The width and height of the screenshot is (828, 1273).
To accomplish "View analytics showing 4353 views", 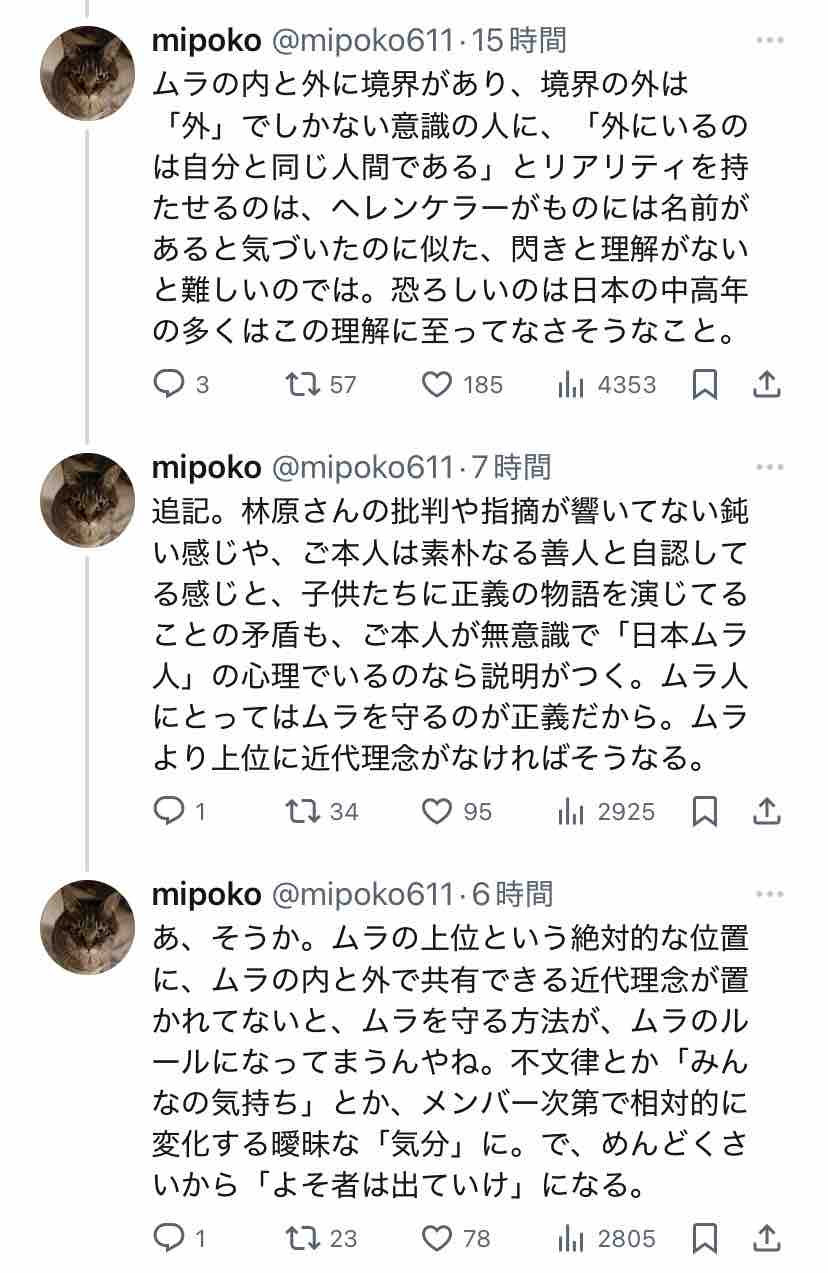I will pyautogui.click(x=571, y=385).
